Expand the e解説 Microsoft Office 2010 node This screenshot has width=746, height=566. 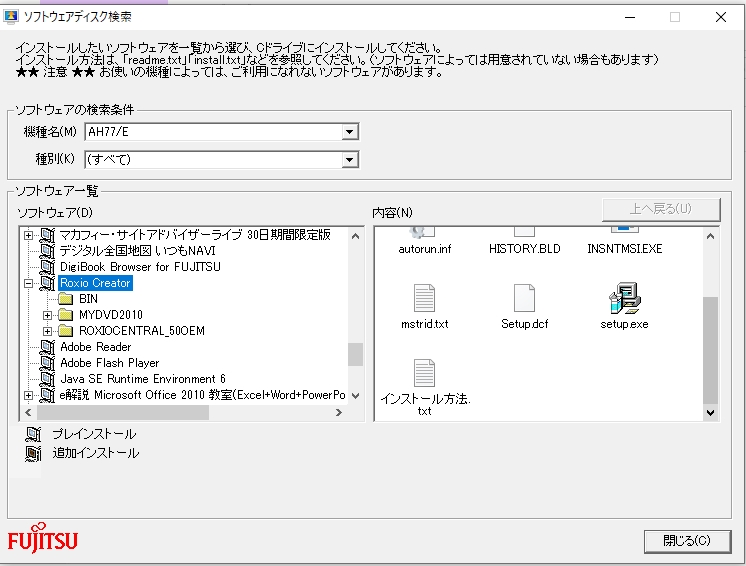[x=29, y=395]
